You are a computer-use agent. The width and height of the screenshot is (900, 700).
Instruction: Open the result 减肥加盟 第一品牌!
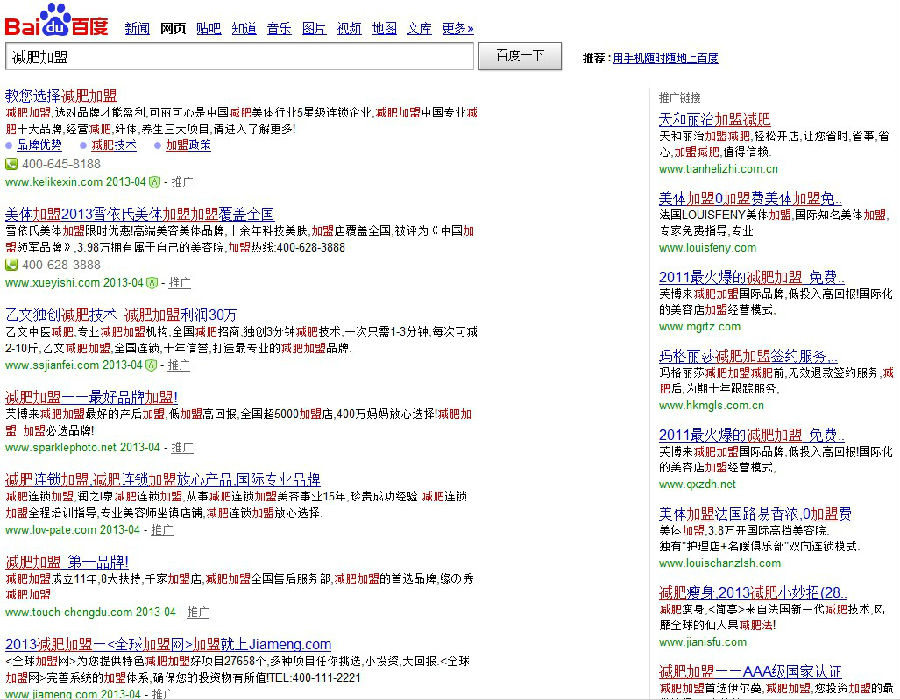coord(67,562)
